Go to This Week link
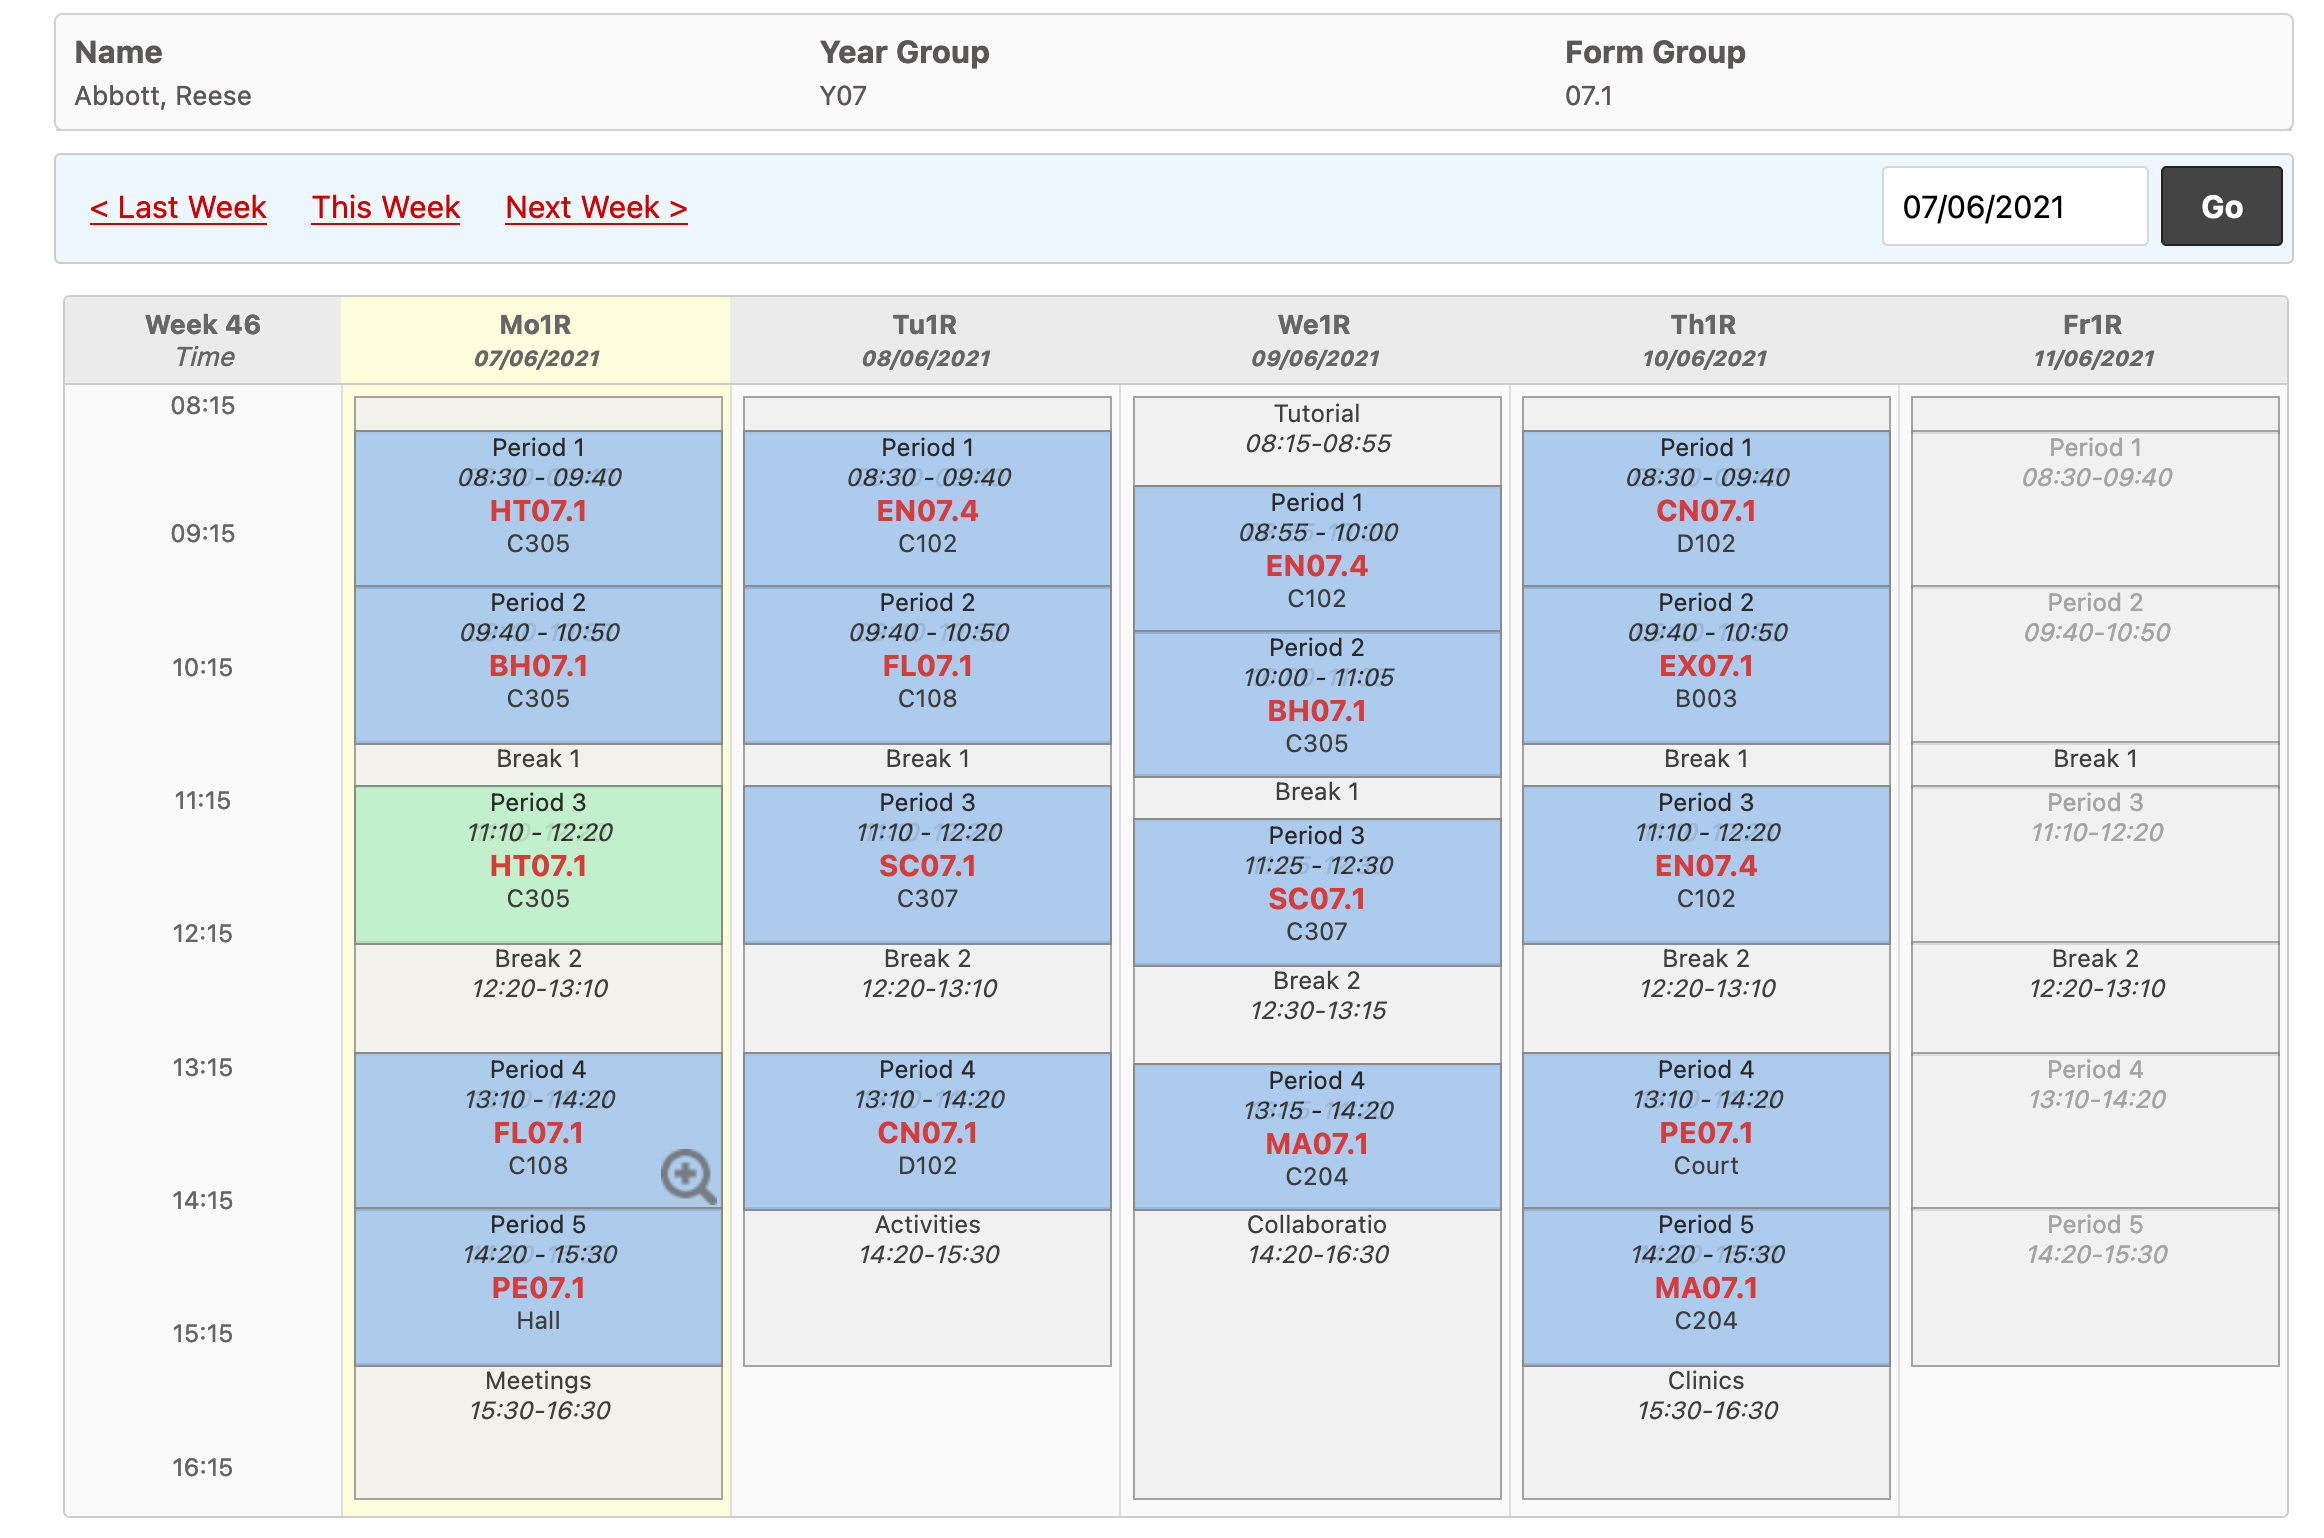This screenshot has height=1538, width=2324. 385,207
